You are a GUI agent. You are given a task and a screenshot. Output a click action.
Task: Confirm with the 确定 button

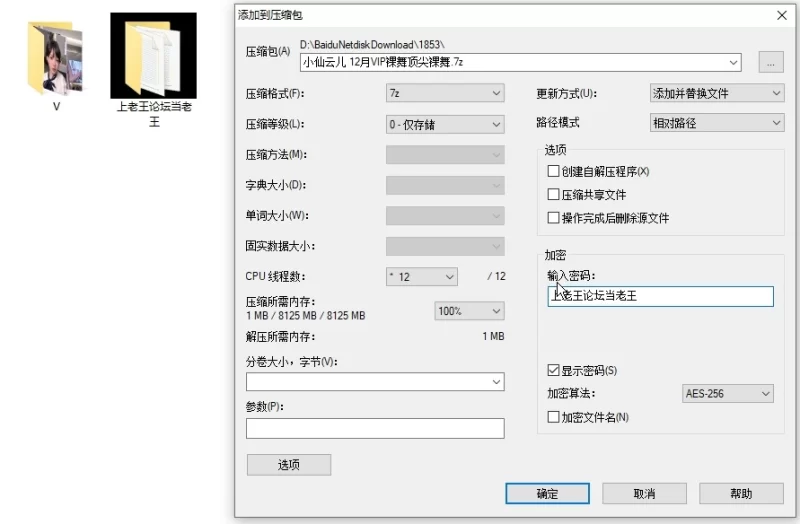click(547, 493)
